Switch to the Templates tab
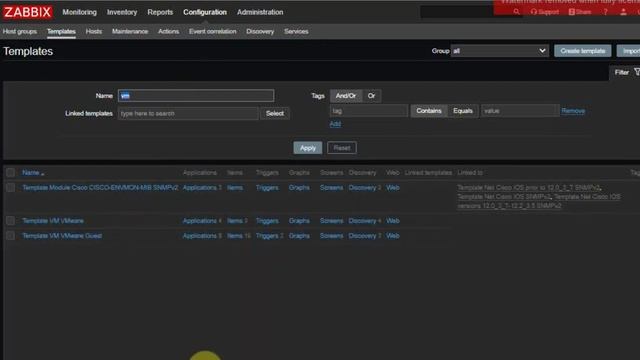640x360 pixels. [61, 31]
